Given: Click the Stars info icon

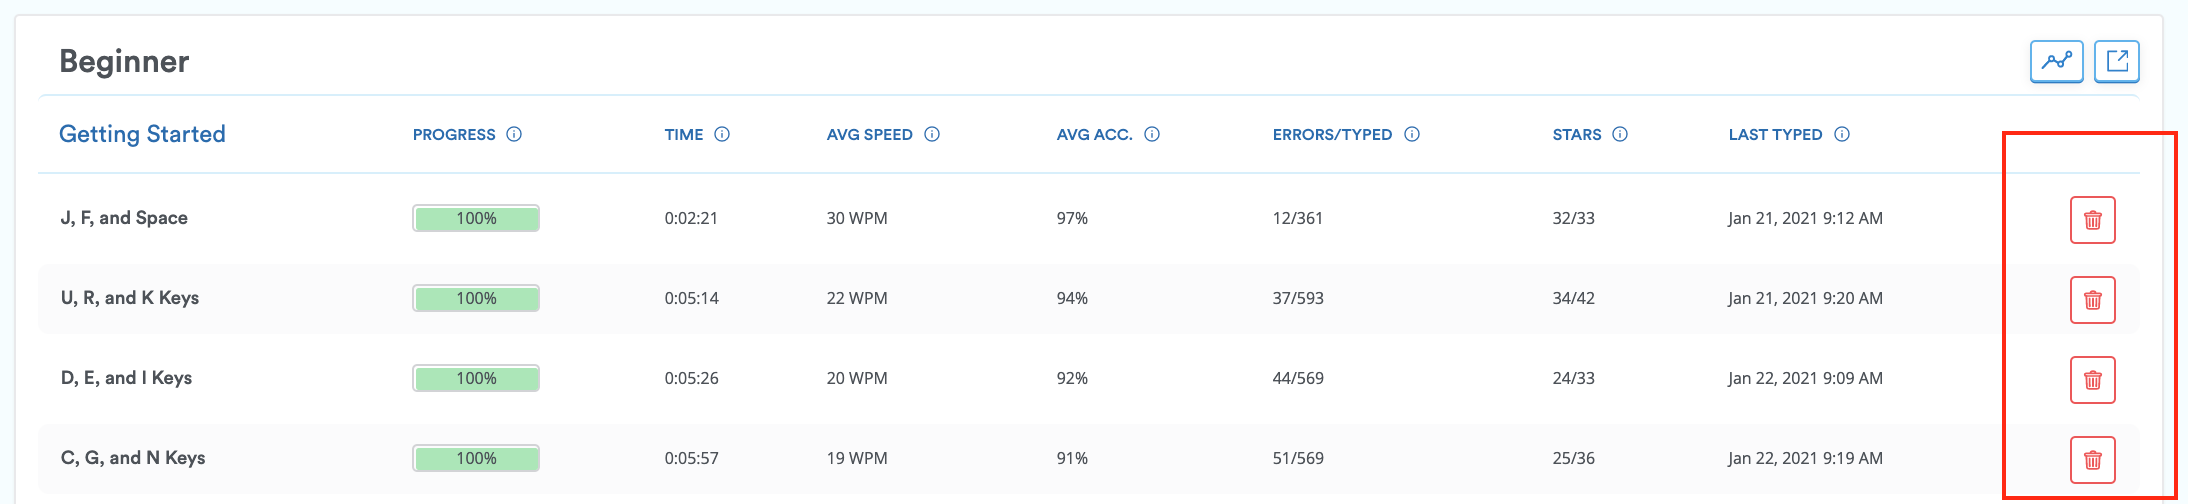Looking at the screenshot, I should click(1620, 134).
